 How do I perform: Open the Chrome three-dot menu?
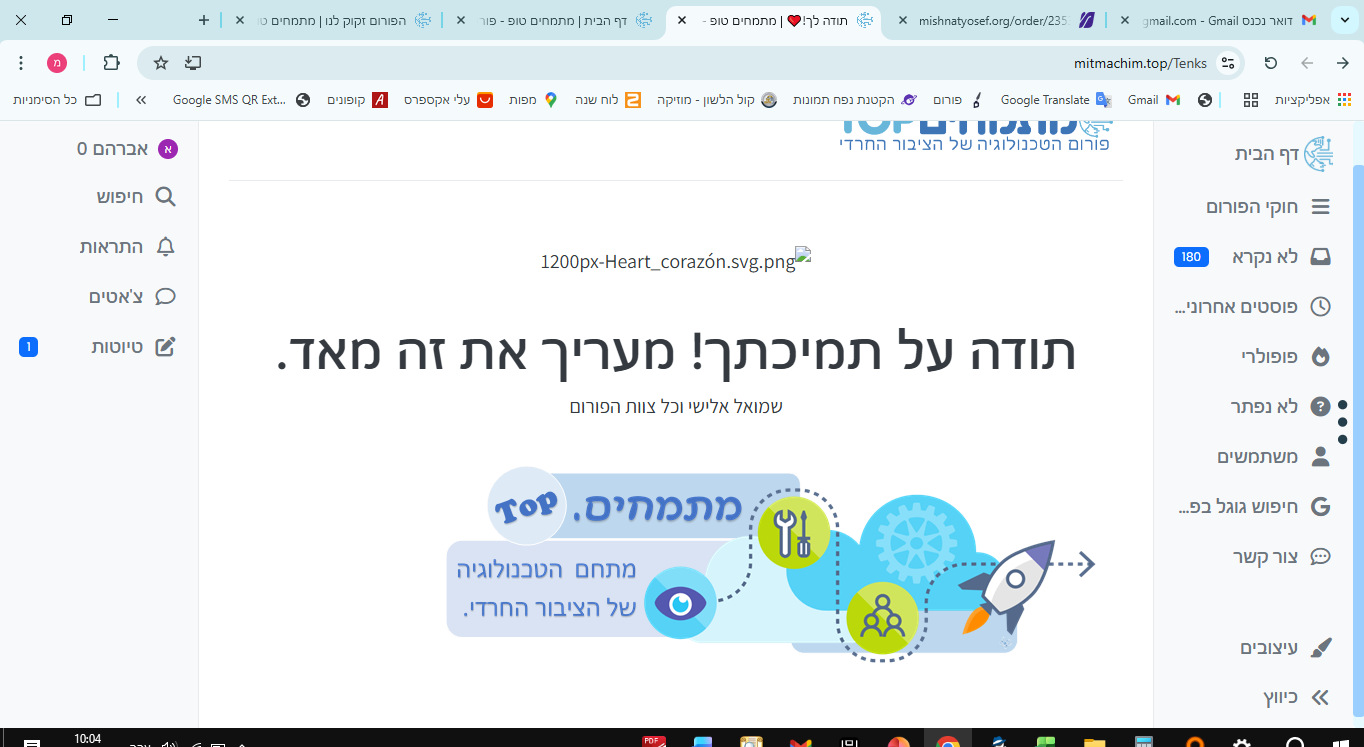pyautogui.click(x=20, y=62)
